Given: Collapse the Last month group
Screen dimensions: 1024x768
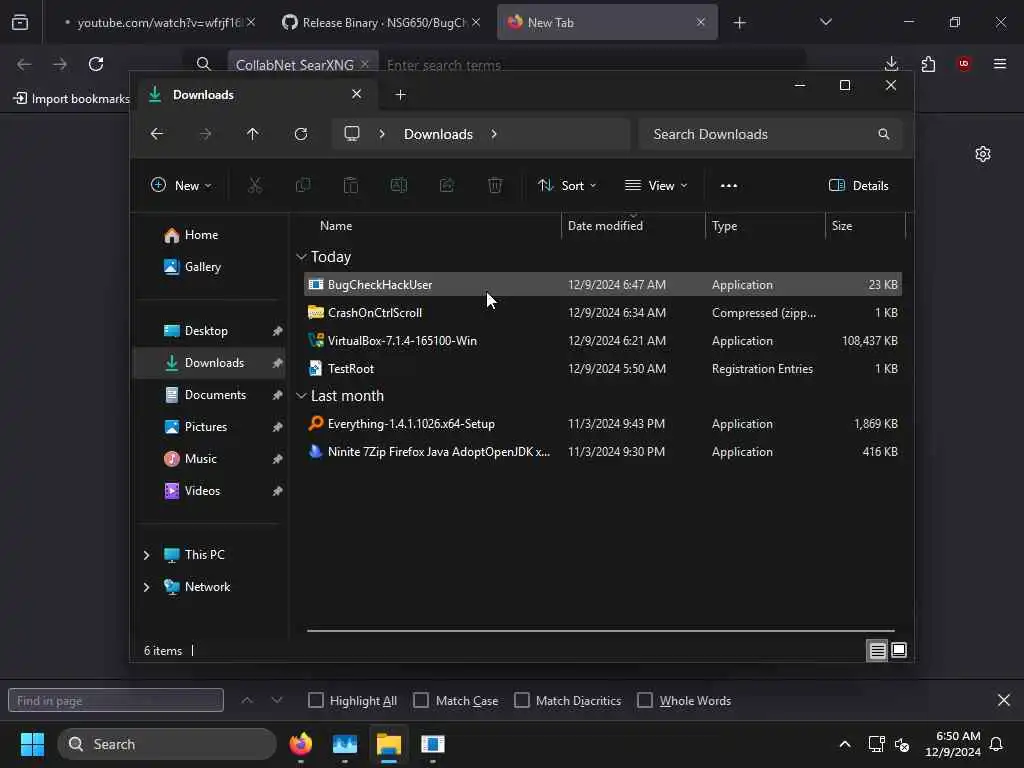Looking at the screenshot, I should [301, 396].
